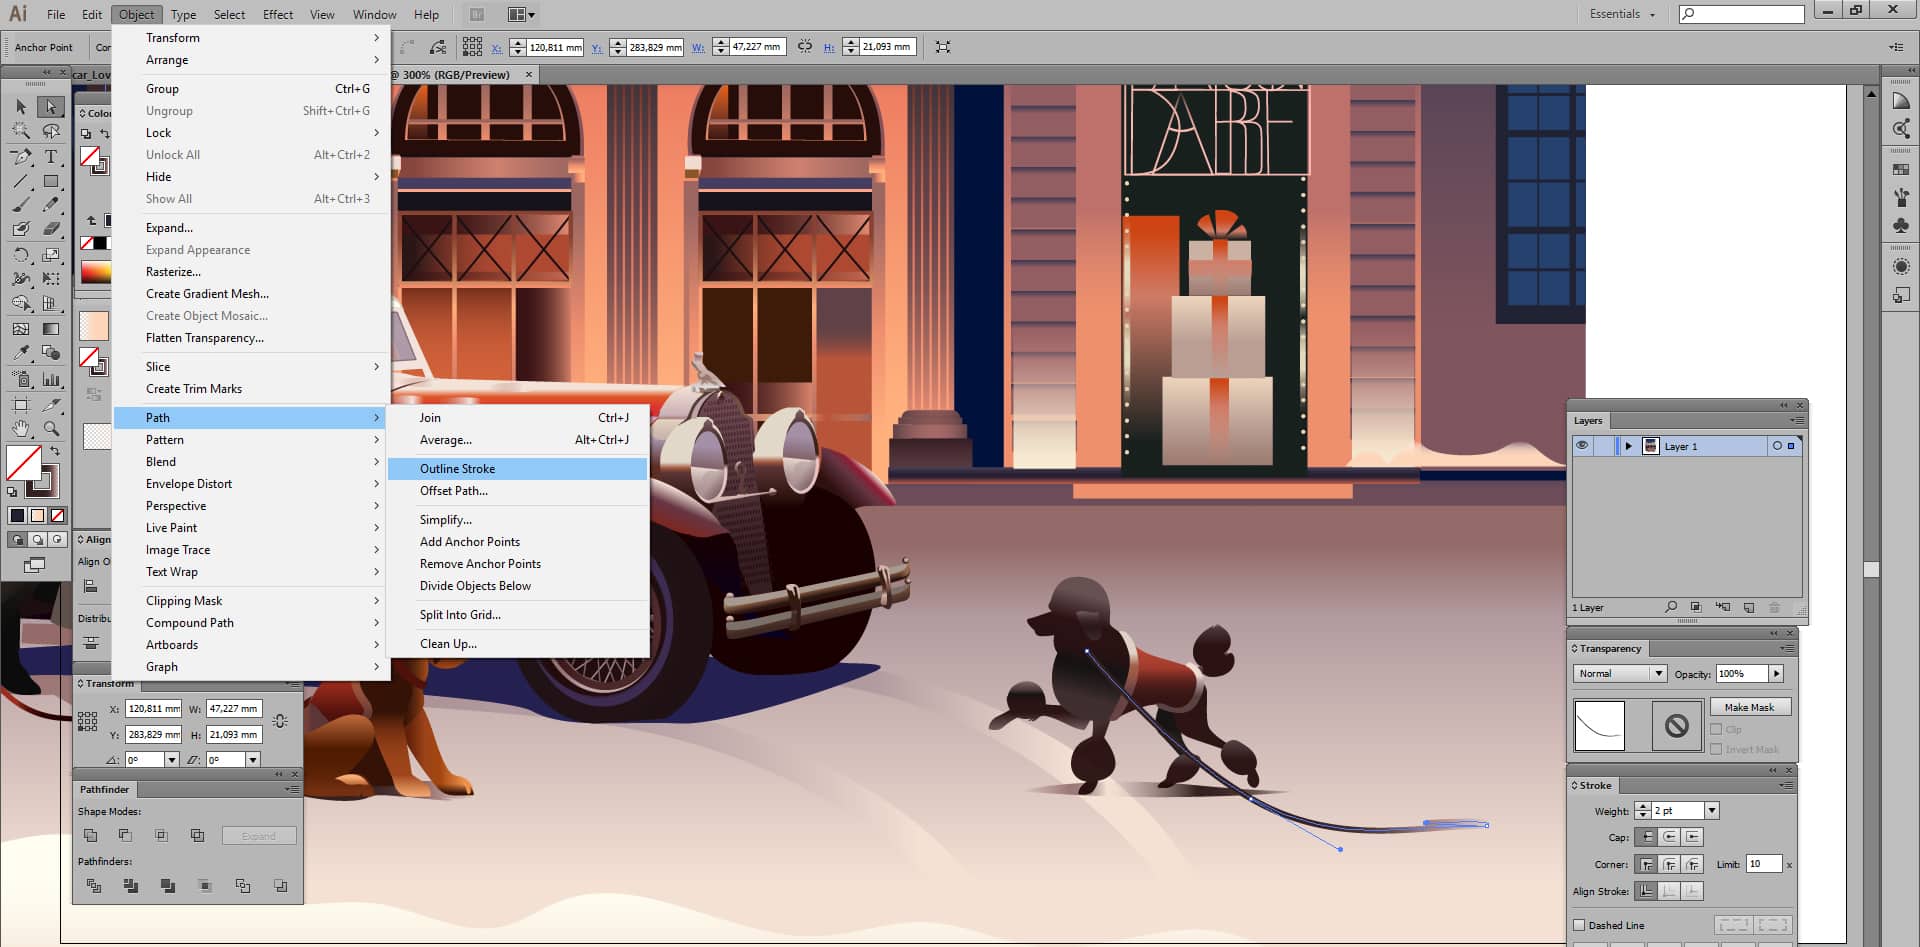The width and height of the screenshot is (1920, 947).
Task: Select the Hand tool
Action: 21,428
